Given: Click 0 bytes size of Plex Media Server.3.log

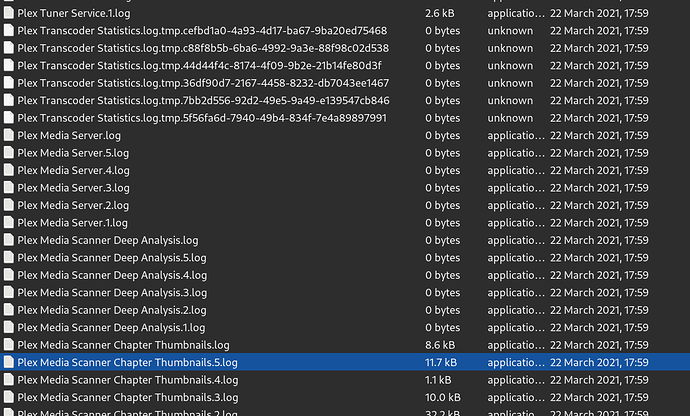Looking at the screenshot, I should (x=443, y=188).
